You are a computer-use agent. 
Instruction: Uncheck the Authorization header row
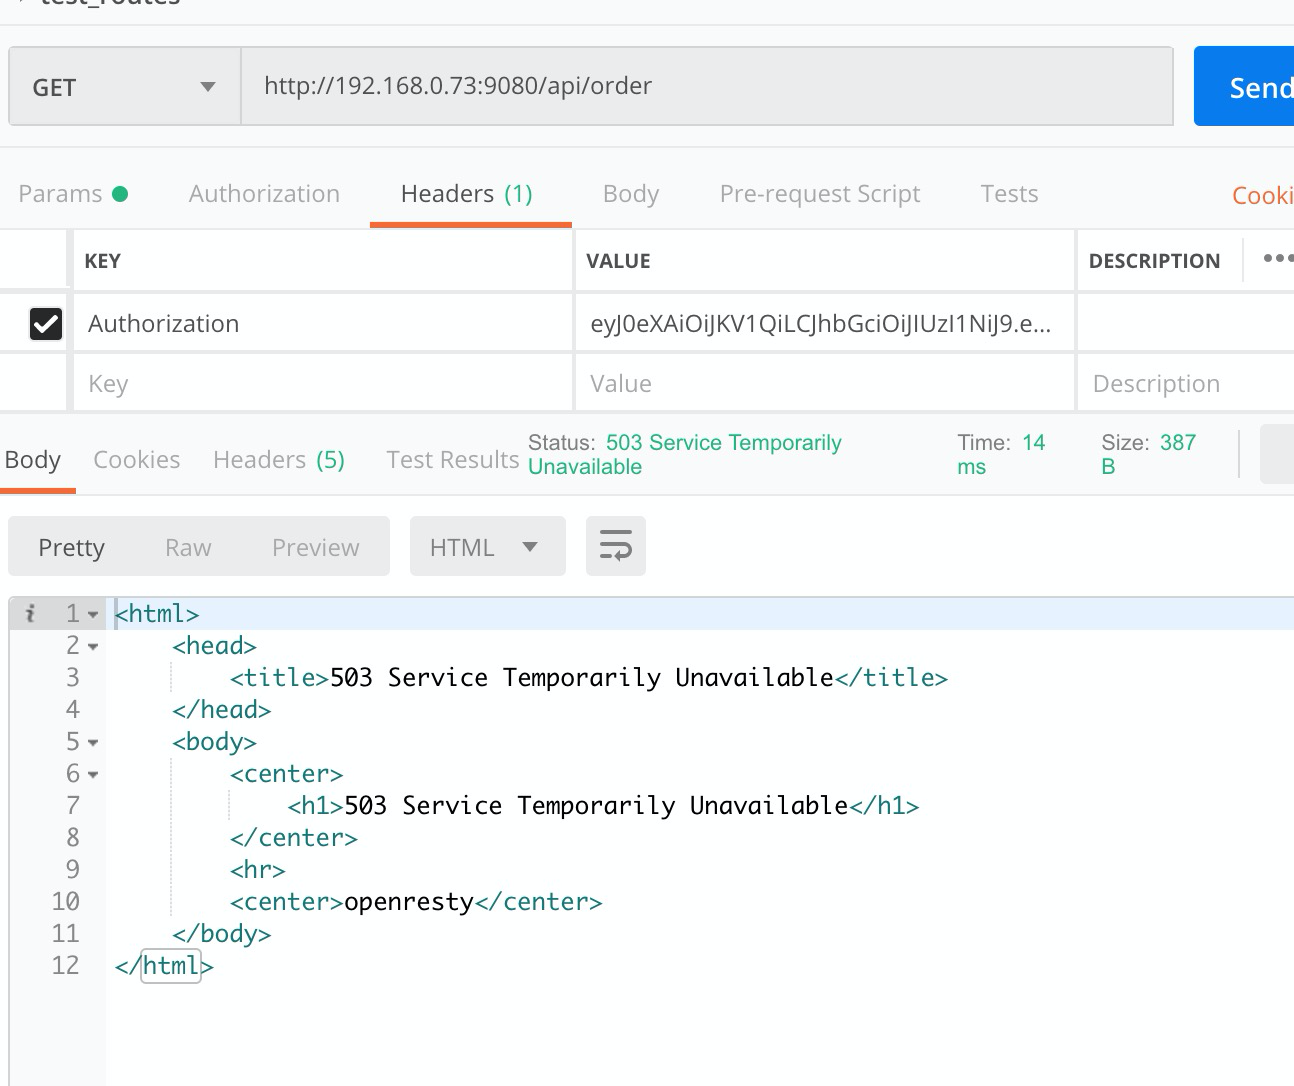45,323
